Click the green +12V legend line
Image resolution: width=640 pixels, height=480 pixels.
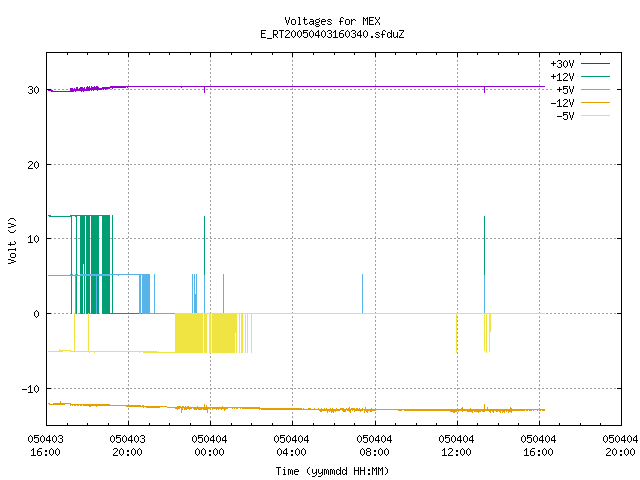click(x=595, y=76)
